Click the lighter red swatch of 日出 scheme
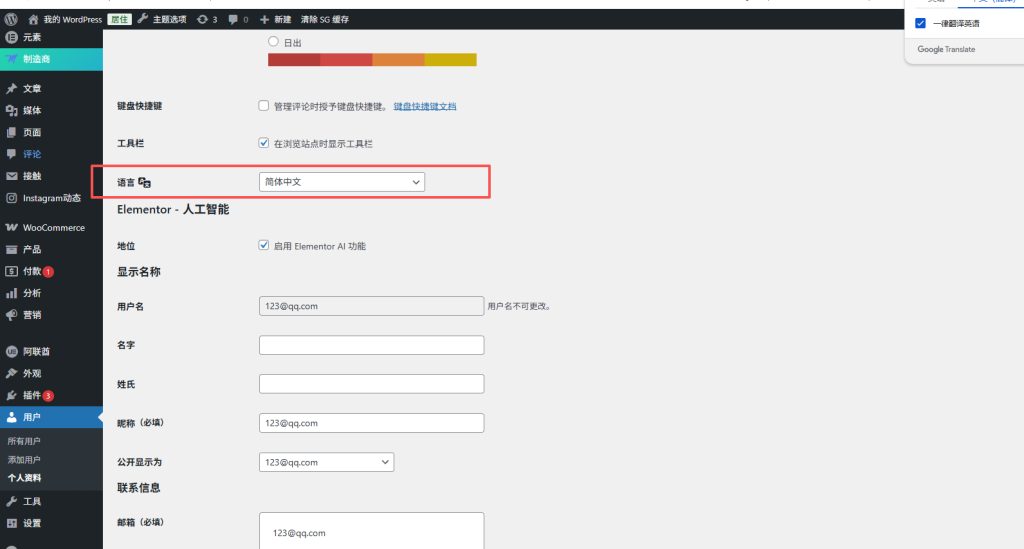Viewport: 1024px width, 549px height. tap(346, 60)
